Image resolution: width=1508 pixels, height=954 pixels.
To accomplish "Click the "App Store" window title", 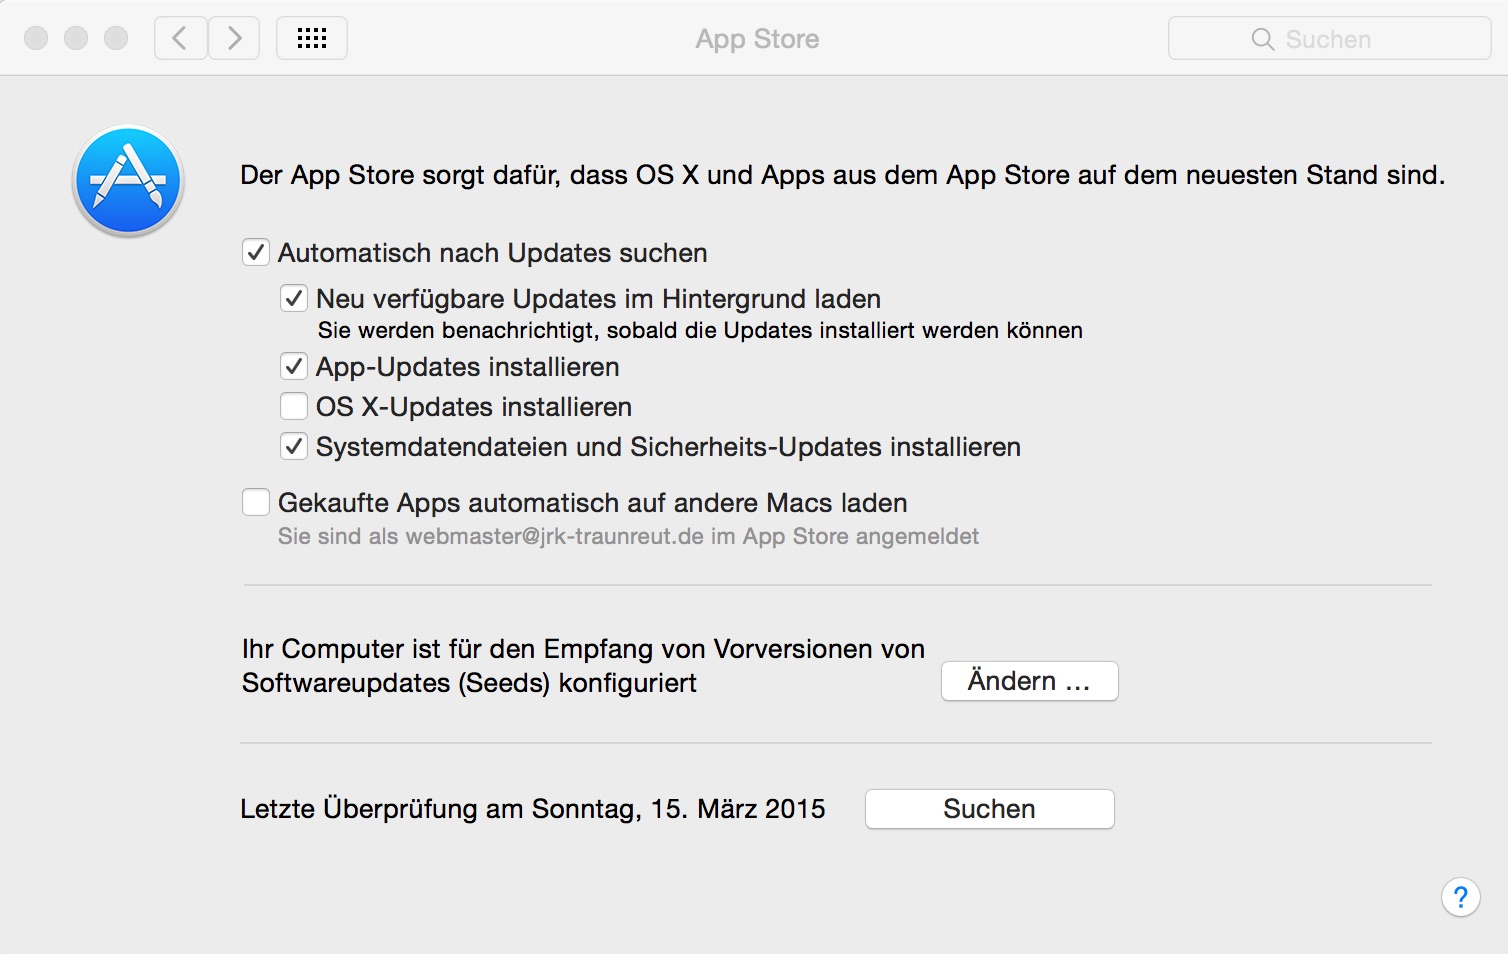I will (x=757, y=39).
